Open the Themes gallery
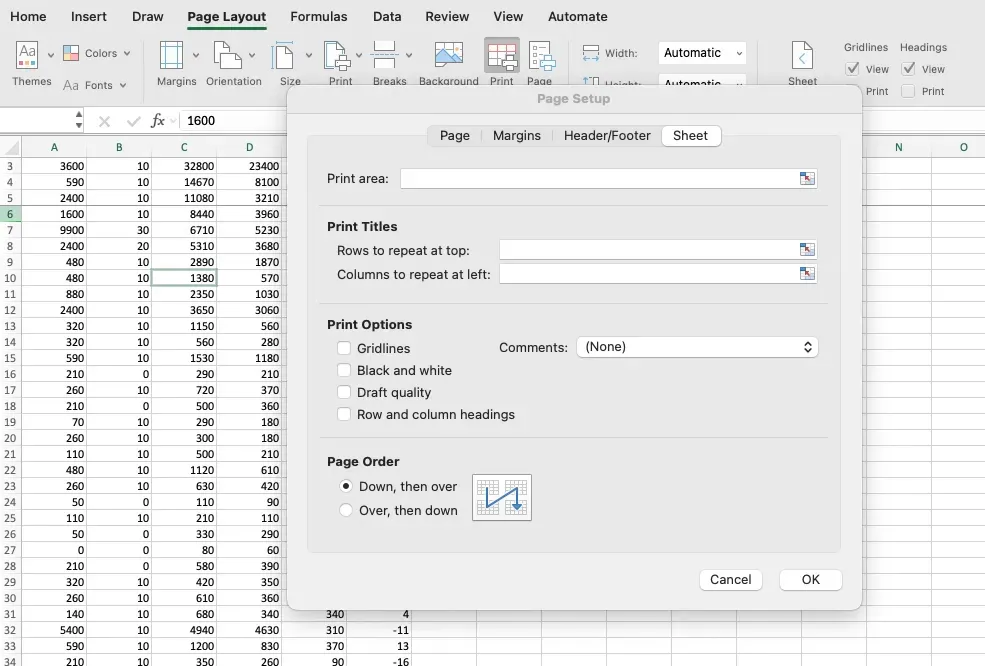The width and height of the screenshot is (985, 666). coord(31,62)
